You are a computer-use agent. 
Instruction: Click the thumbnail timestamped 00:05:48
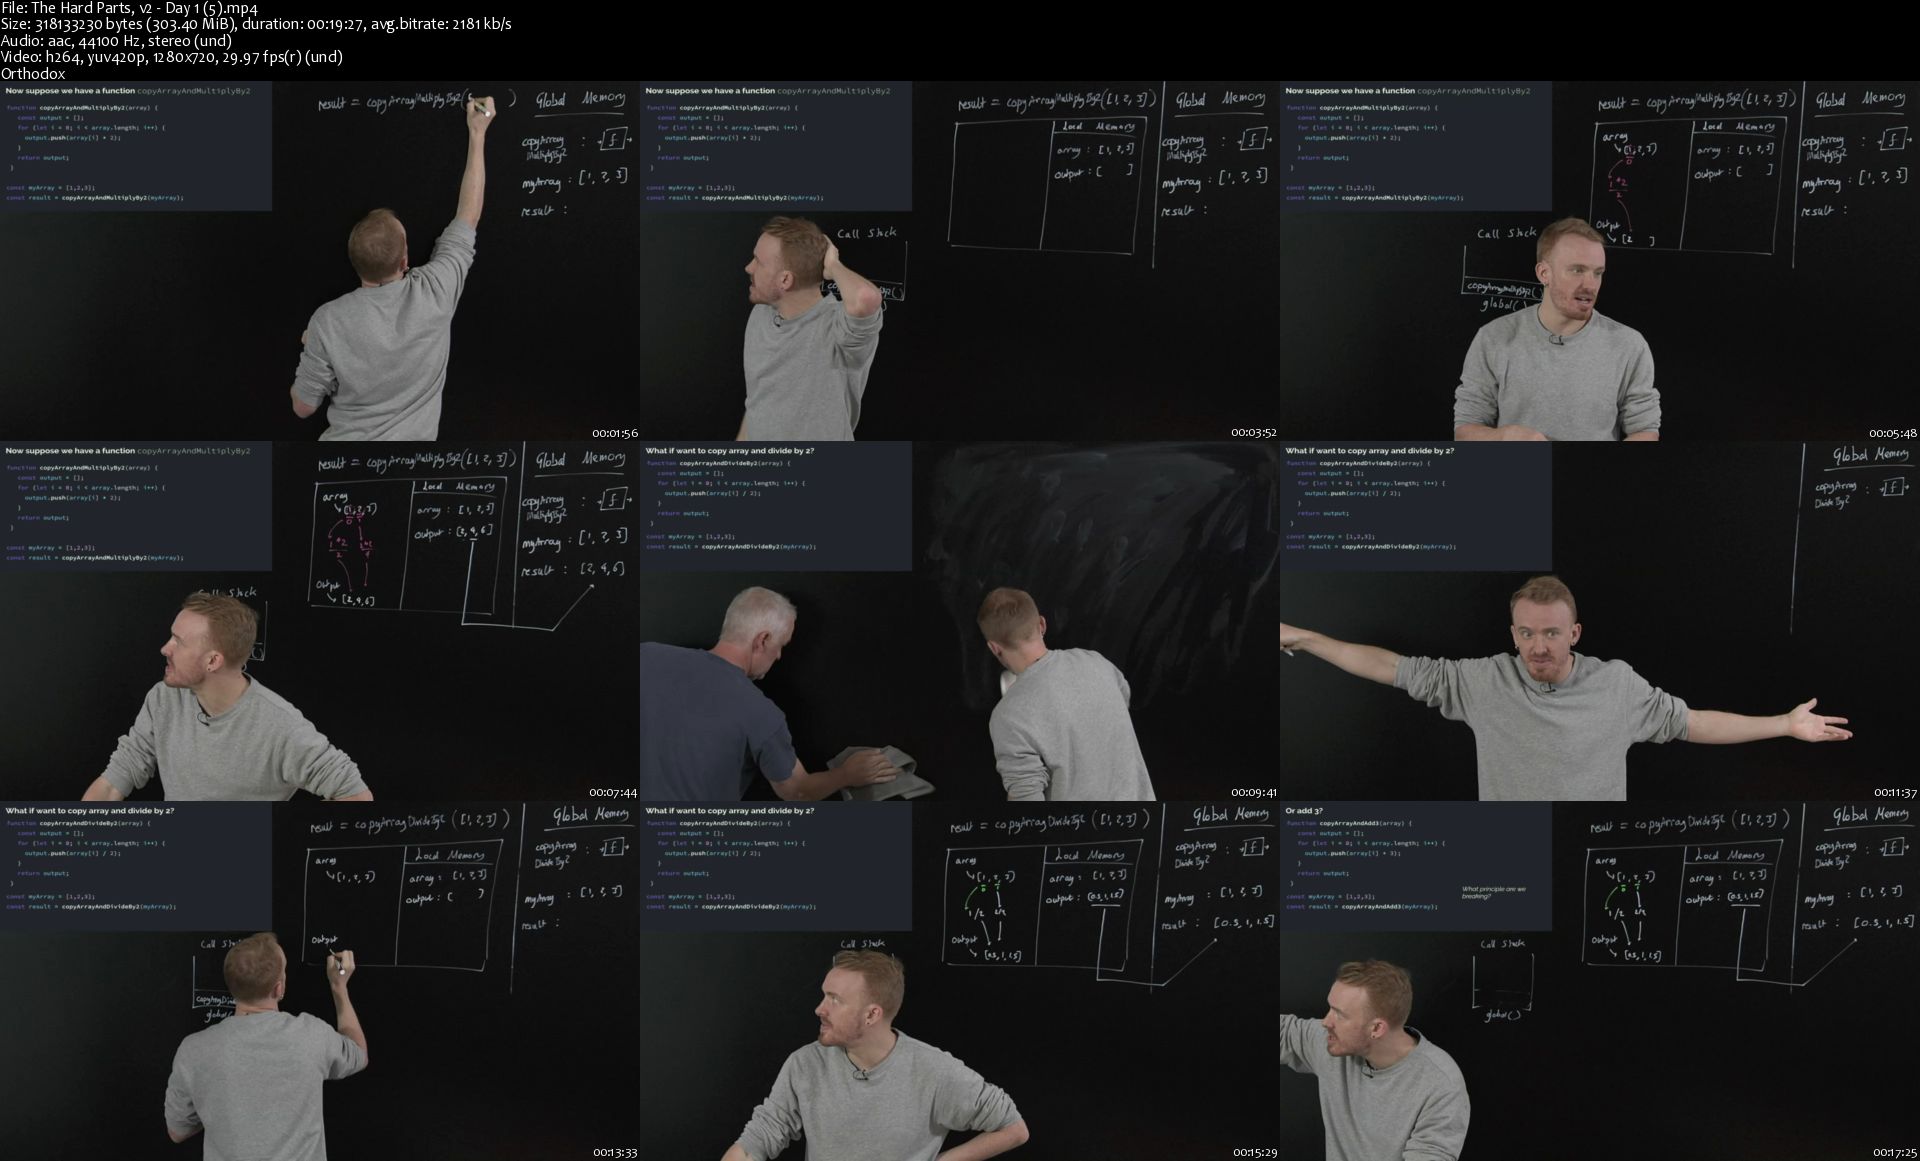tap(1600, 261)
